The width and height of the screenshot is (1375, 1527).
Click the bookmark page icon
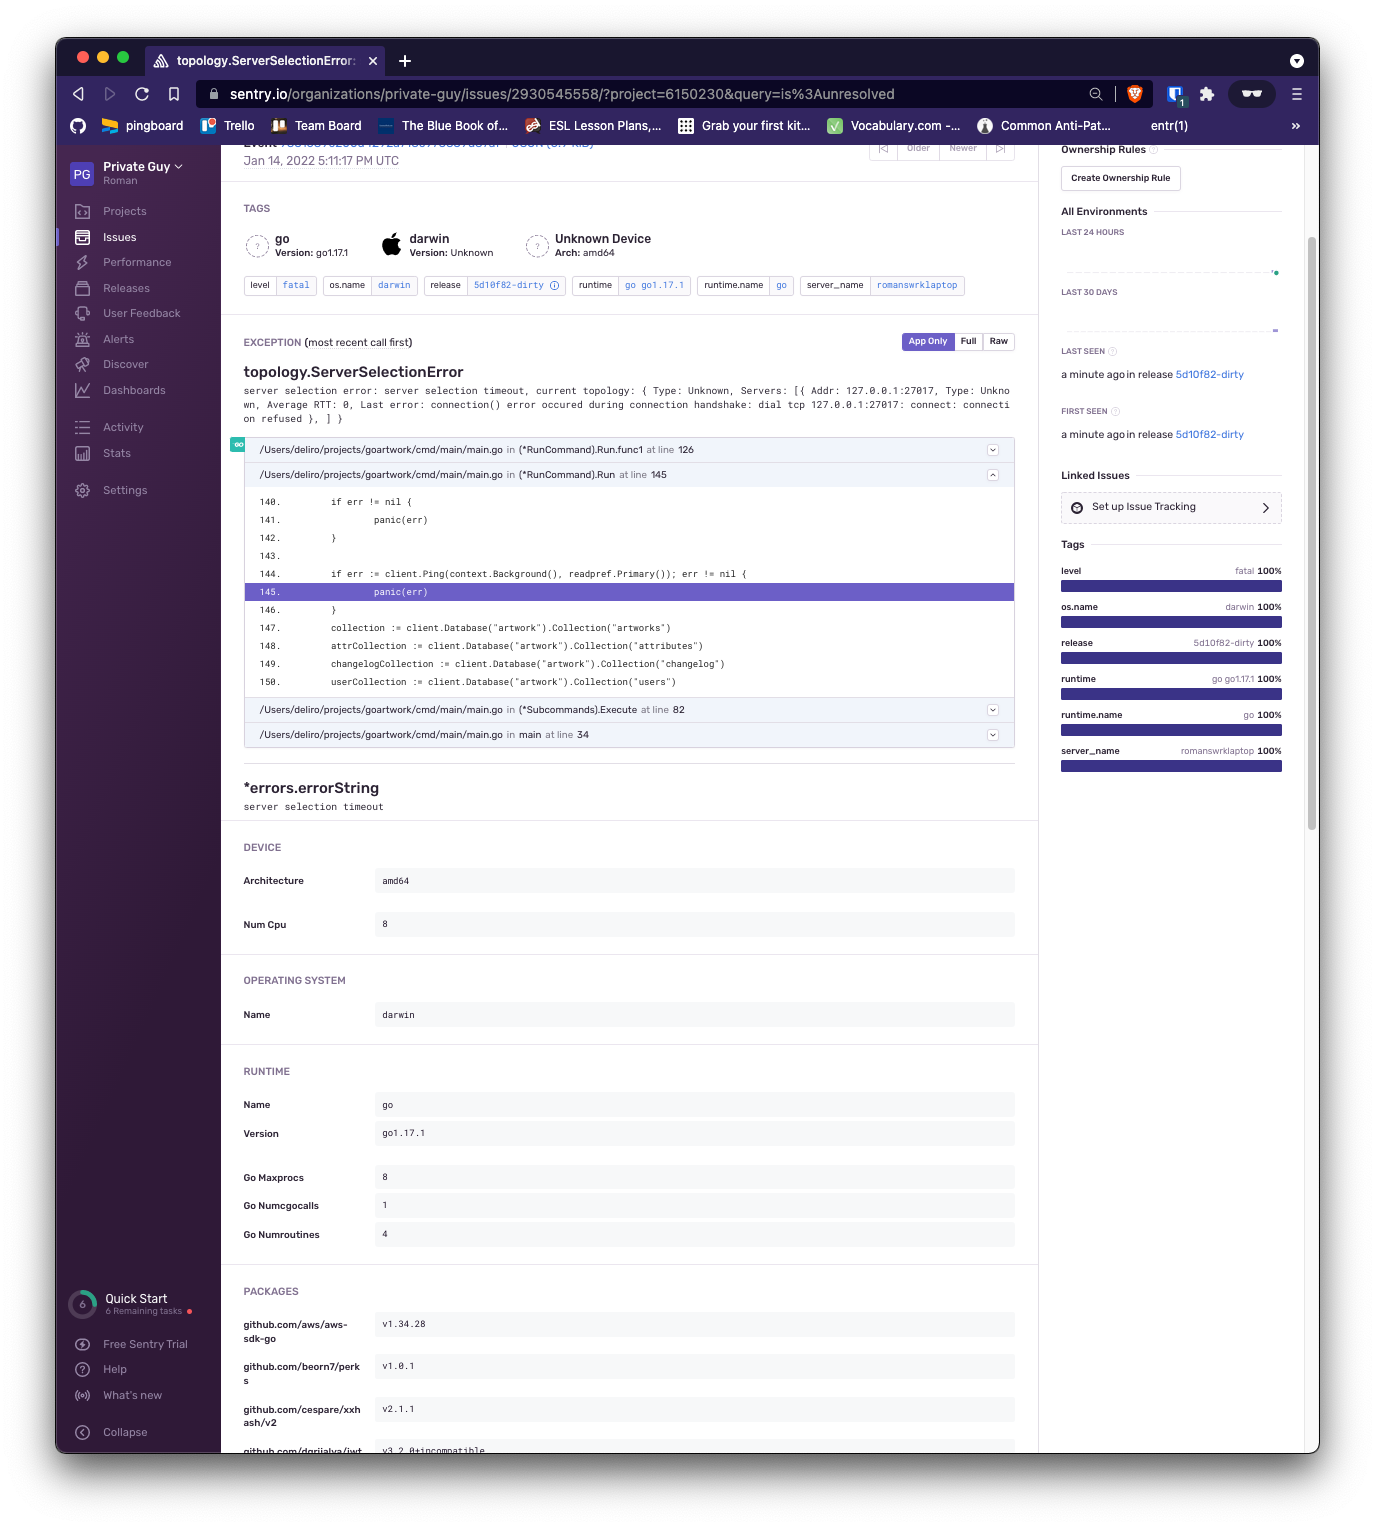(x=174, y=94)
